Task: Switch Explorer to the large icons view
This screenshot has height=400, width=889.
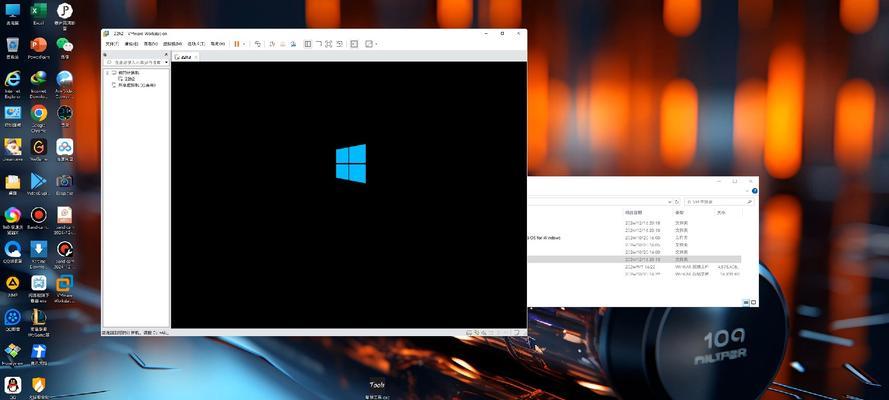Action: click(753, 303)
